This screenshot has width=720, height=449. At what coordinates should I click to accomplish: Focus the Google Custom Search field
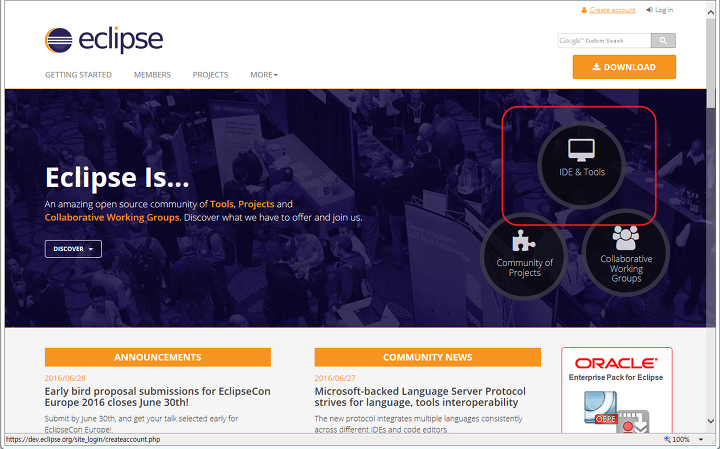click(x=604, y=40)
